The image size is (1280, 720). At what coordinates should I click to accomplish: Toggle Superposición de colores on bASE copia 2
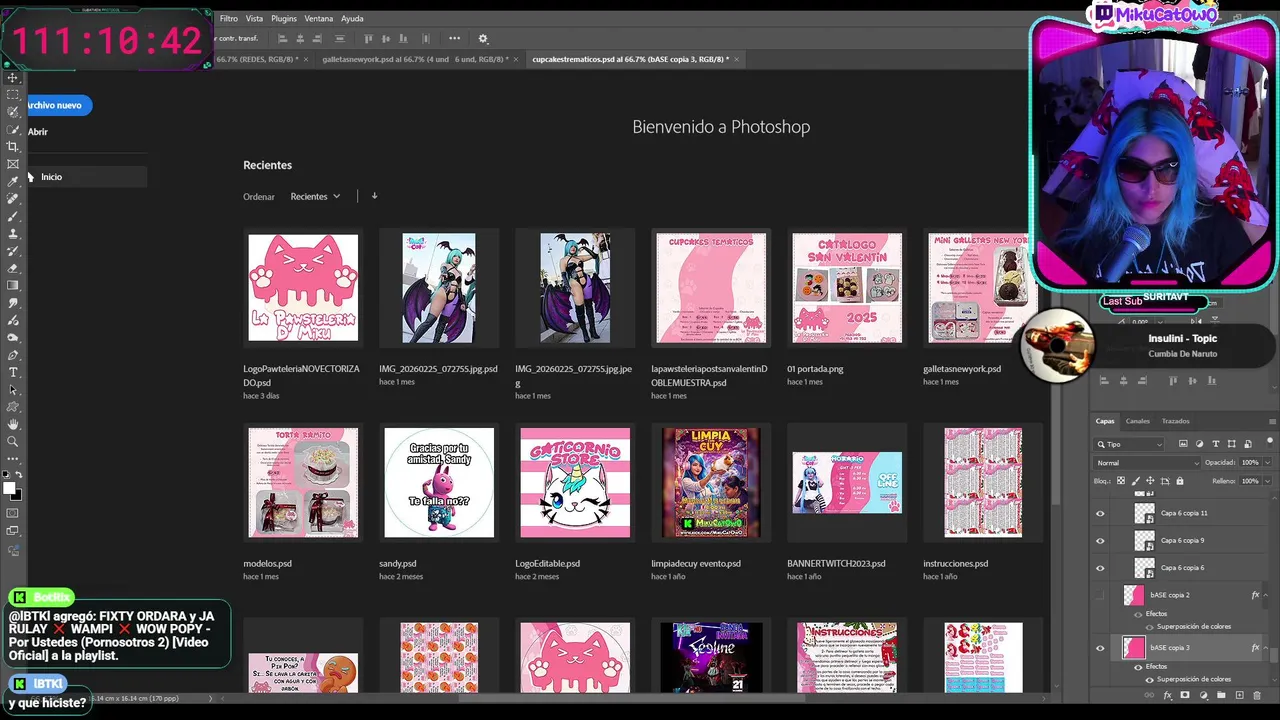(x=1150, y=627)
